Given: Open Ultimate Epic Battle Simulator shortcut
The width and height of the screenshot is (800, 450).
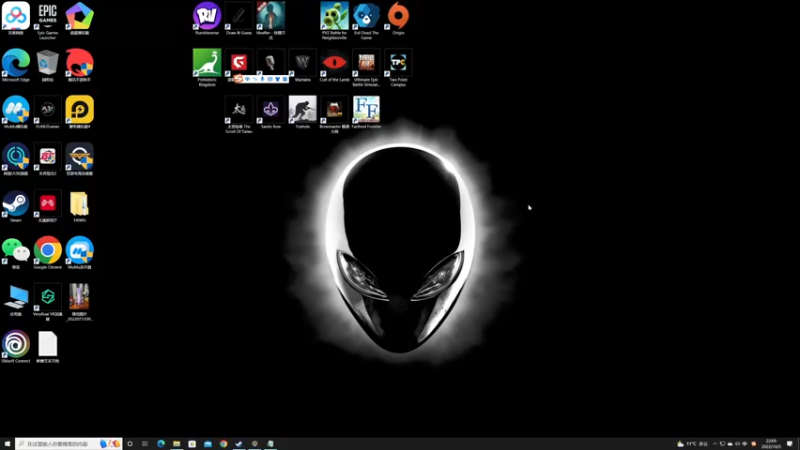Looking at the screenshot, I should tap(366, 67).
